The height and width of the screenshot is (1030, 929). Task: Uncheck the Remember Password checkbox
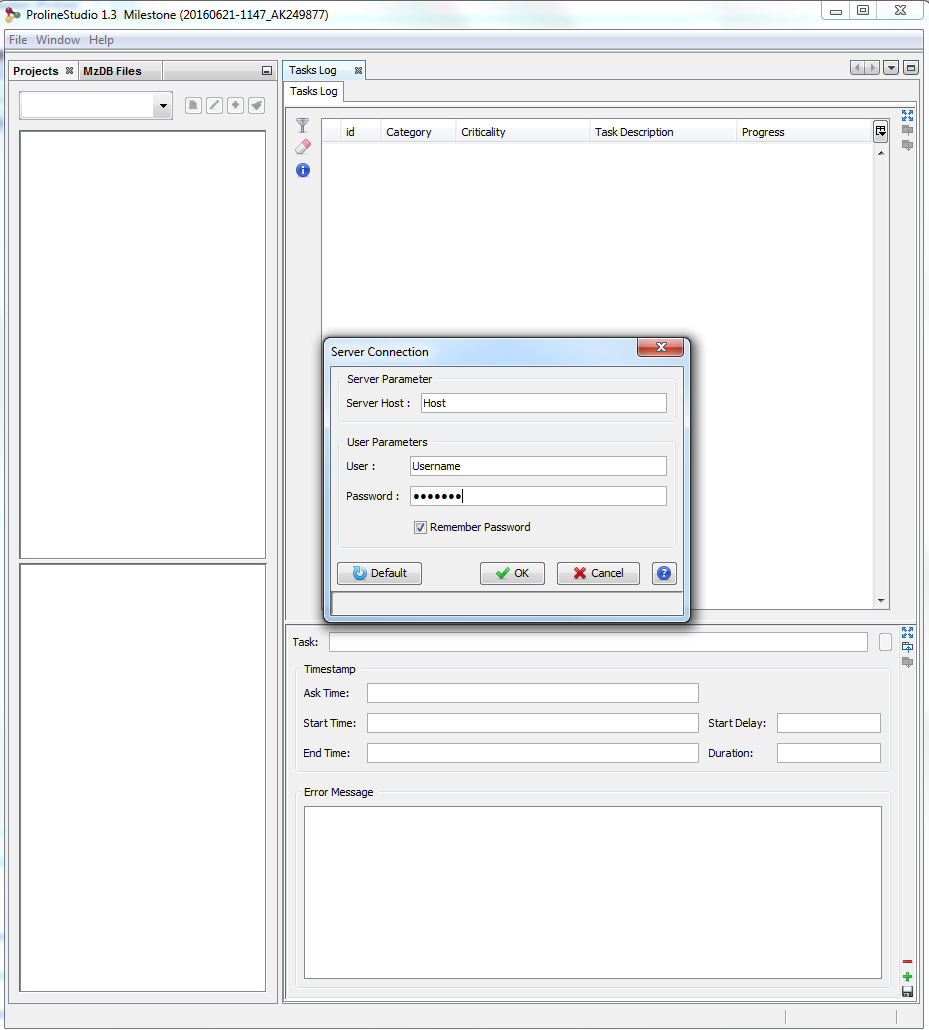point(420,527)
